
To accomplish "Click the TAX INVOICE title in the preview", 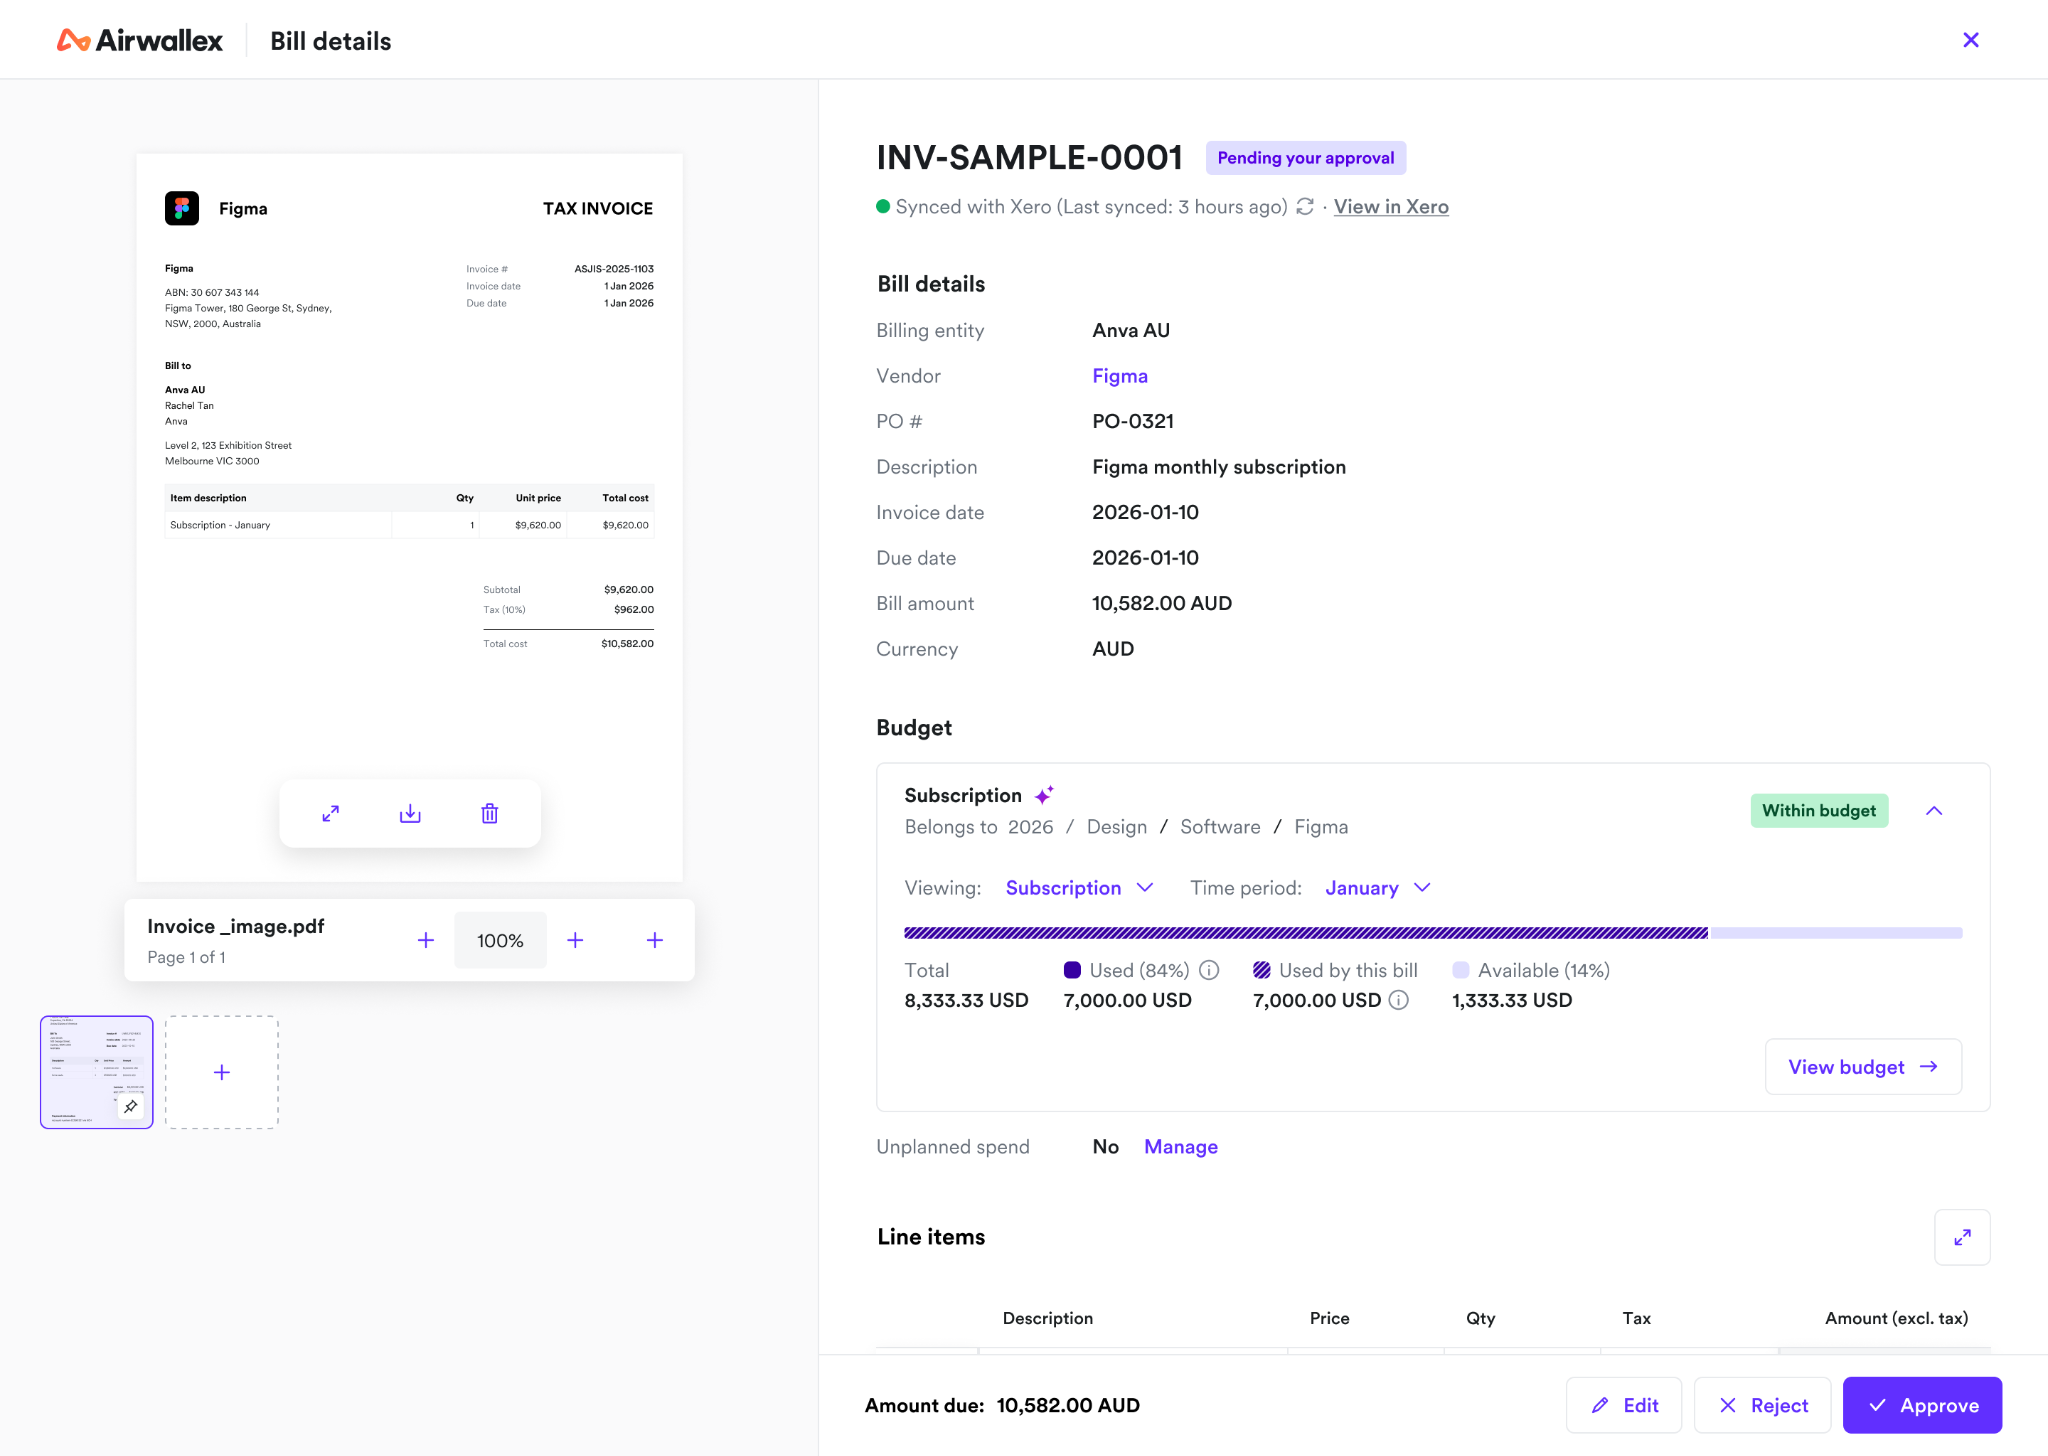I will click(x=598, y=208).
